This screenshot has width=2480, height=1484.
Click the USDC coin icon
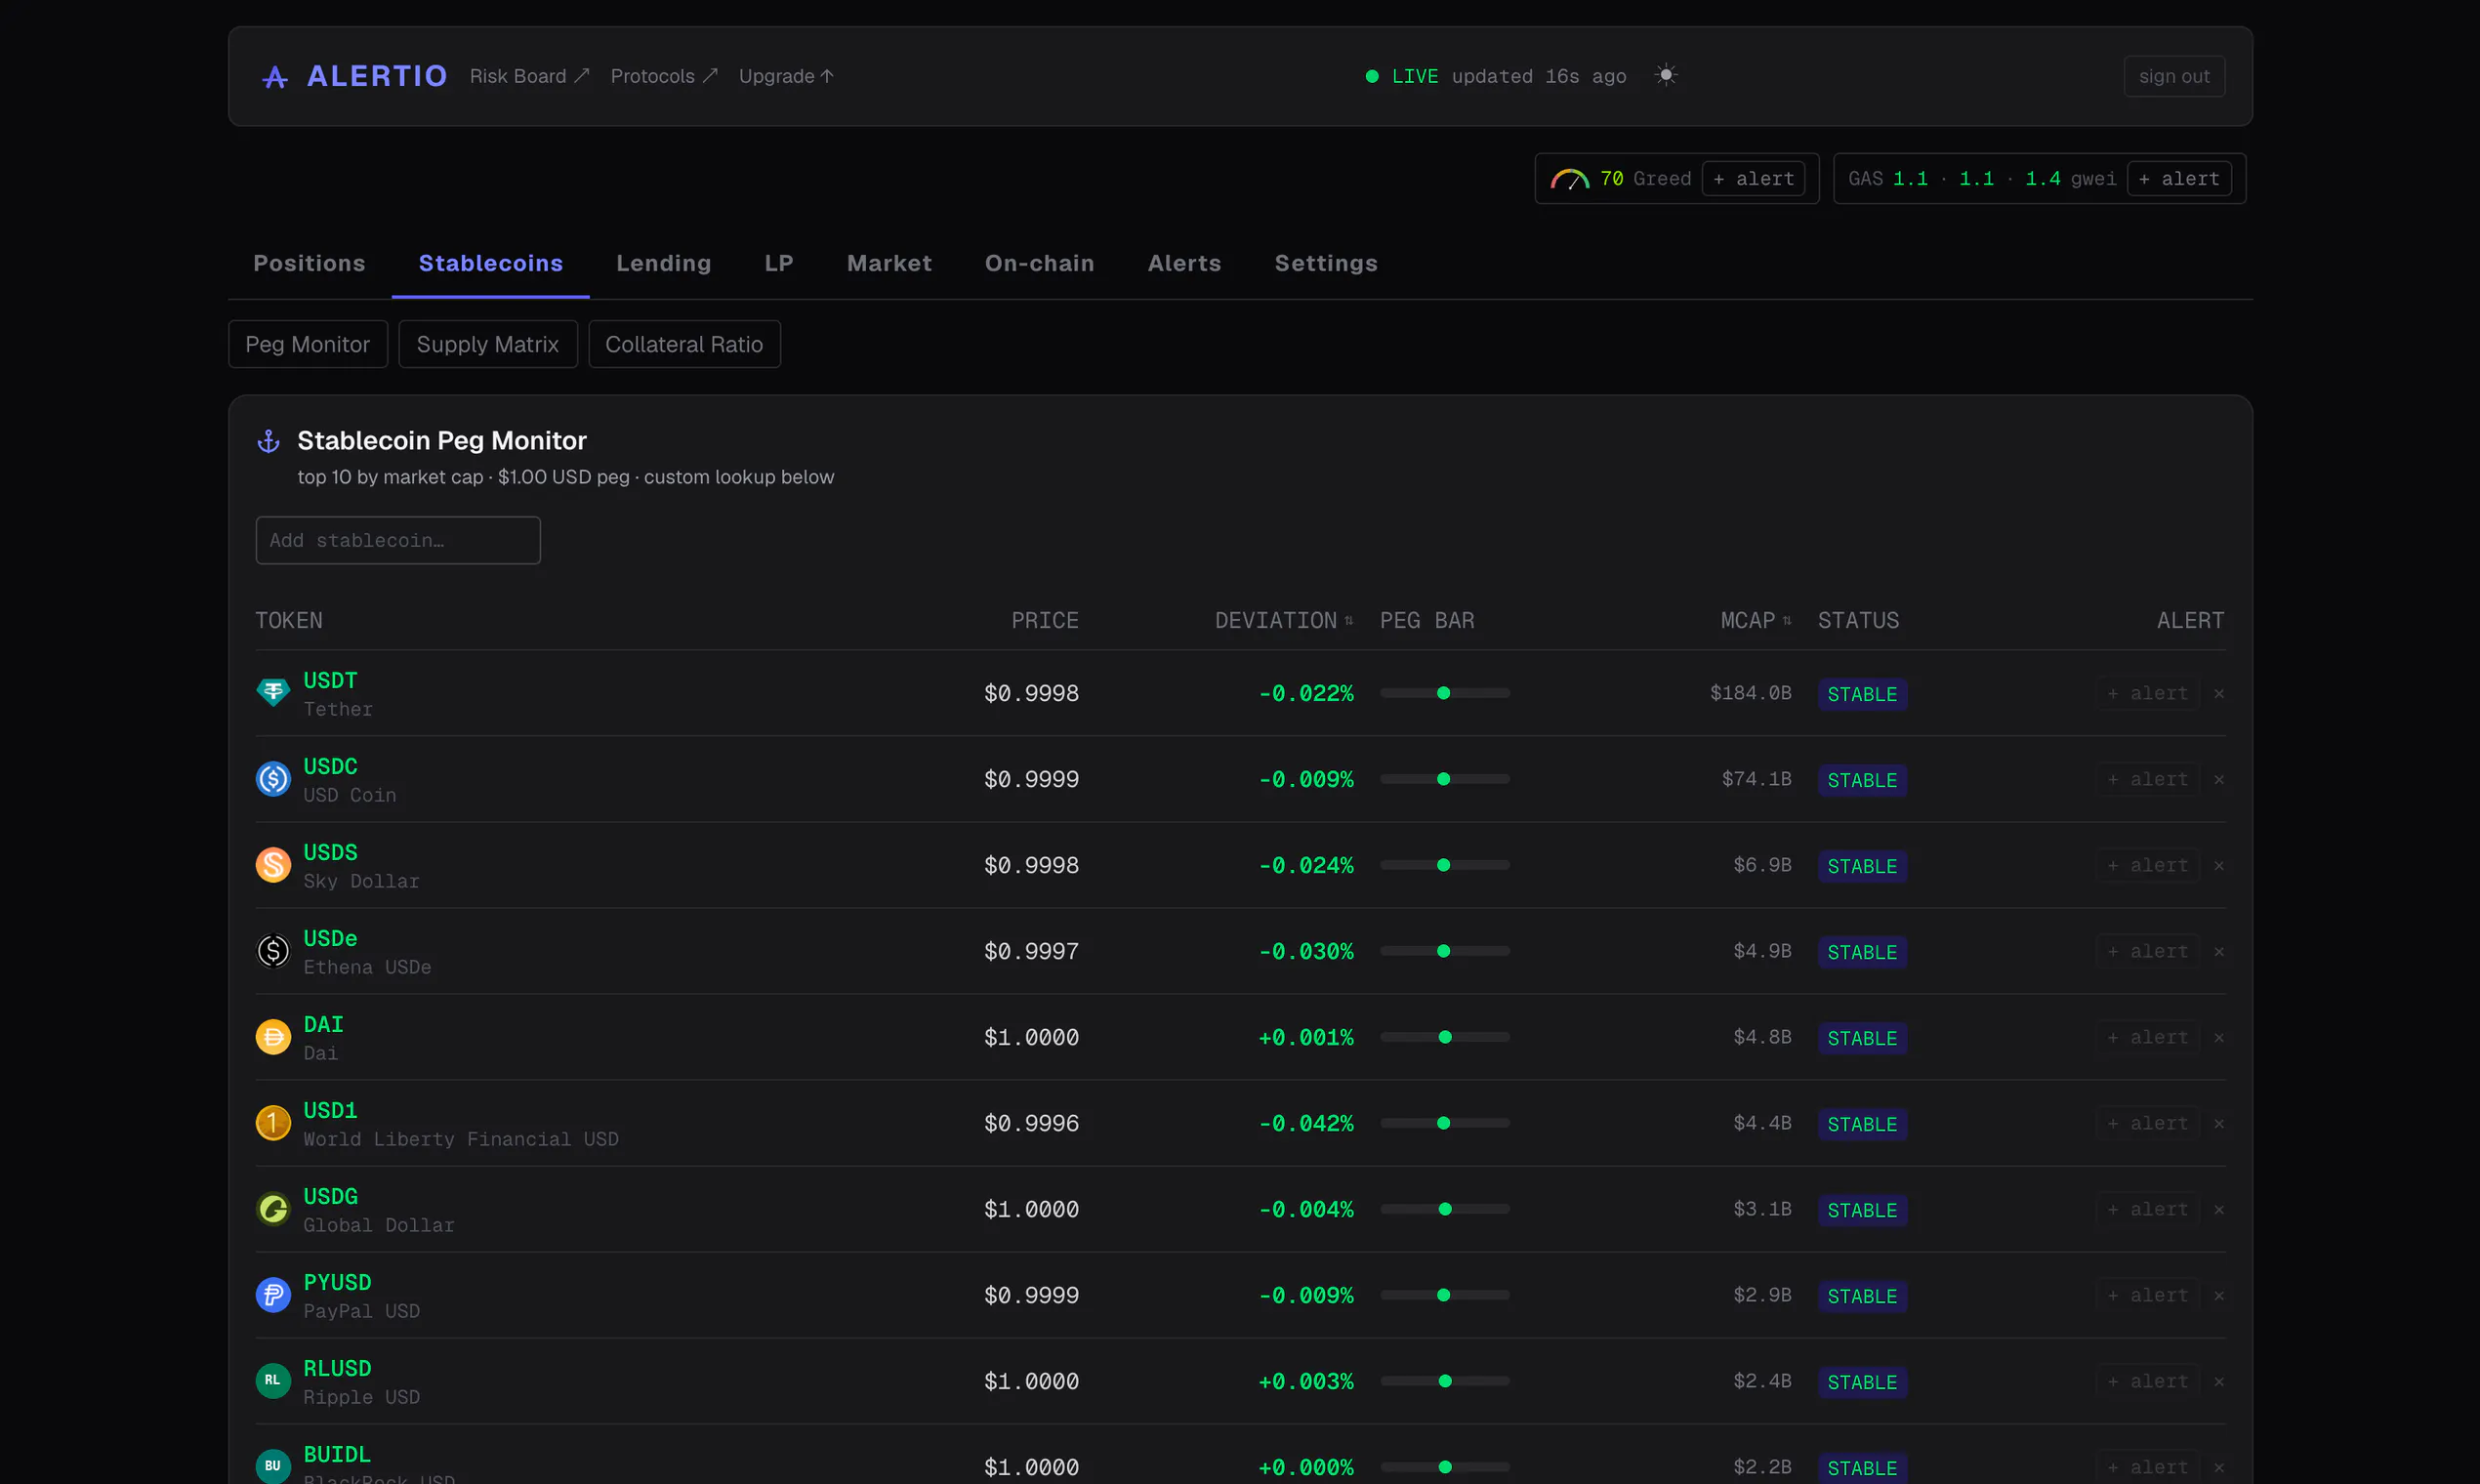pos(273,778)
